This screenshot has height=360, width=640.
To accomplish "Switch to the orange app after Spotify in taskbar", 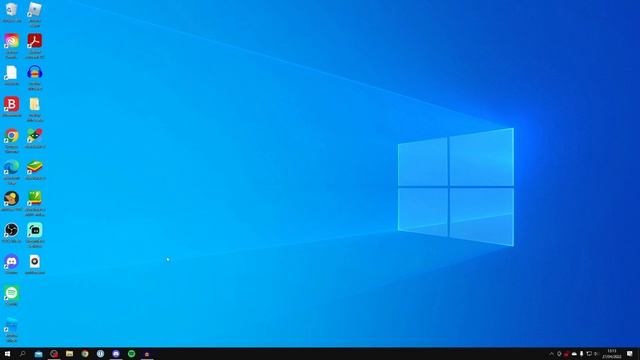I will [x=147, y=354].
